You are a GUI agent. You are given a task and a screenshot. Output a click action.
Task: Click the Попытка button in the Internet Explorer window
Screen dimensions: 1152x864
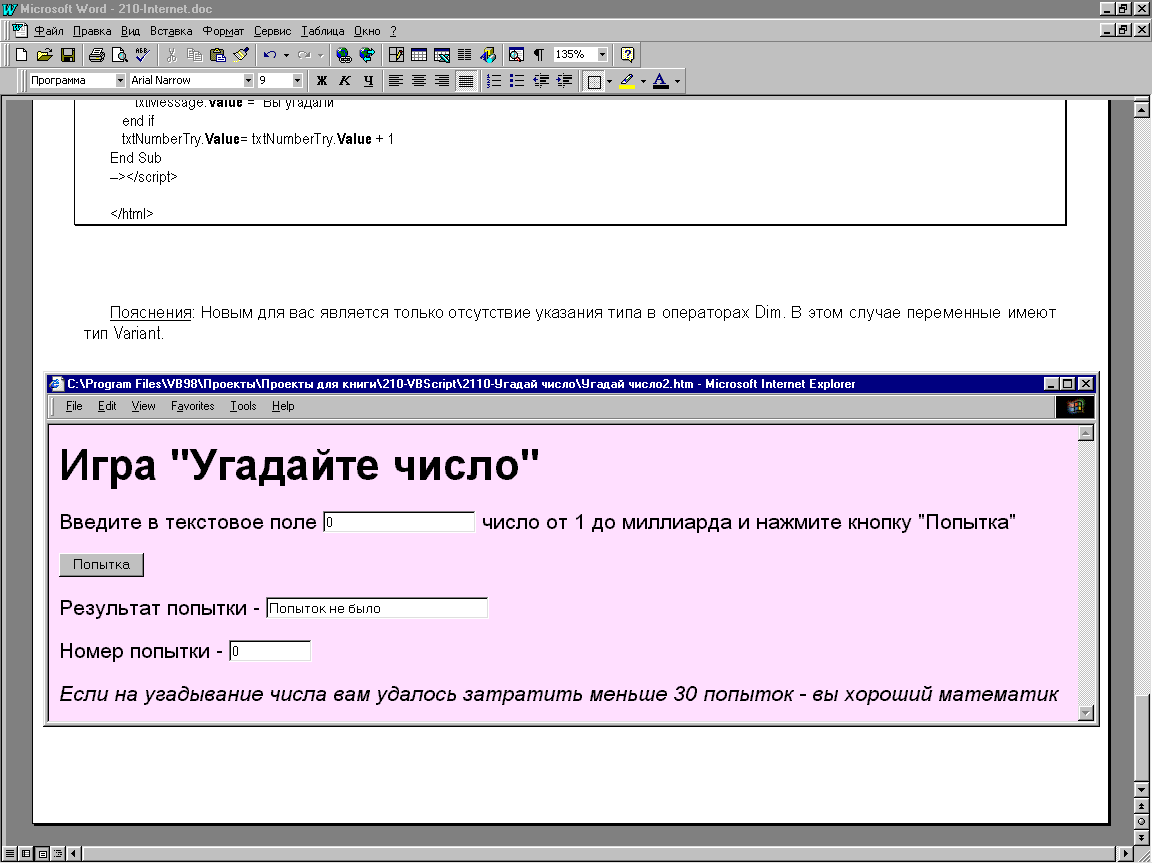point(101,565)
